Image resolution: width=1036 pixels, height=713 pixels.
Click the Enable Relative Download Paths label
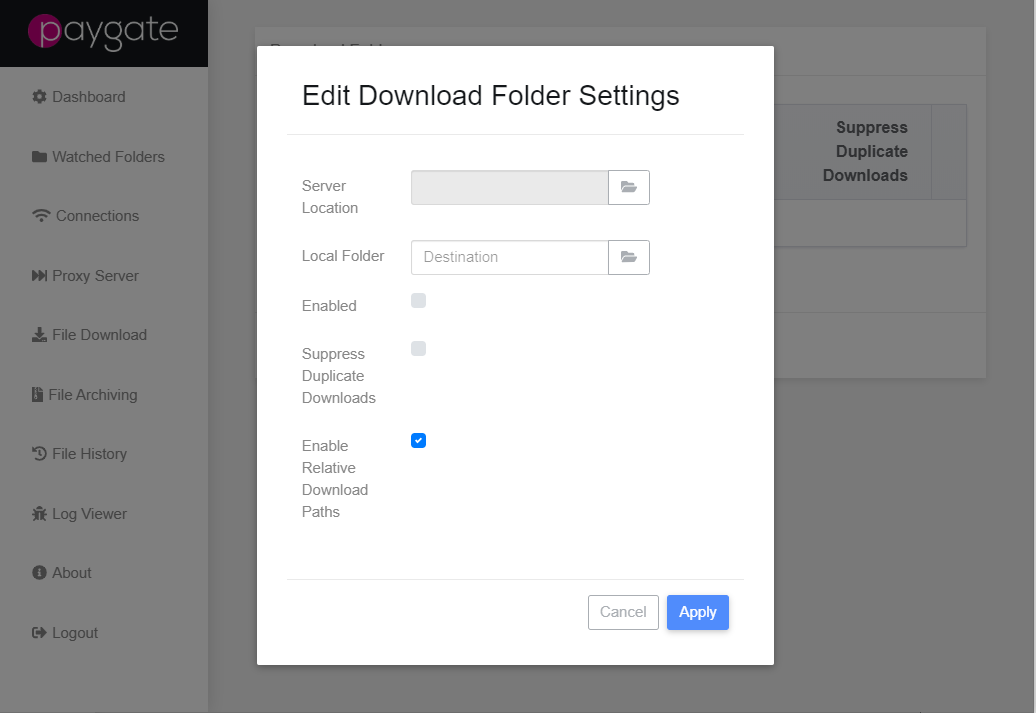334,479
